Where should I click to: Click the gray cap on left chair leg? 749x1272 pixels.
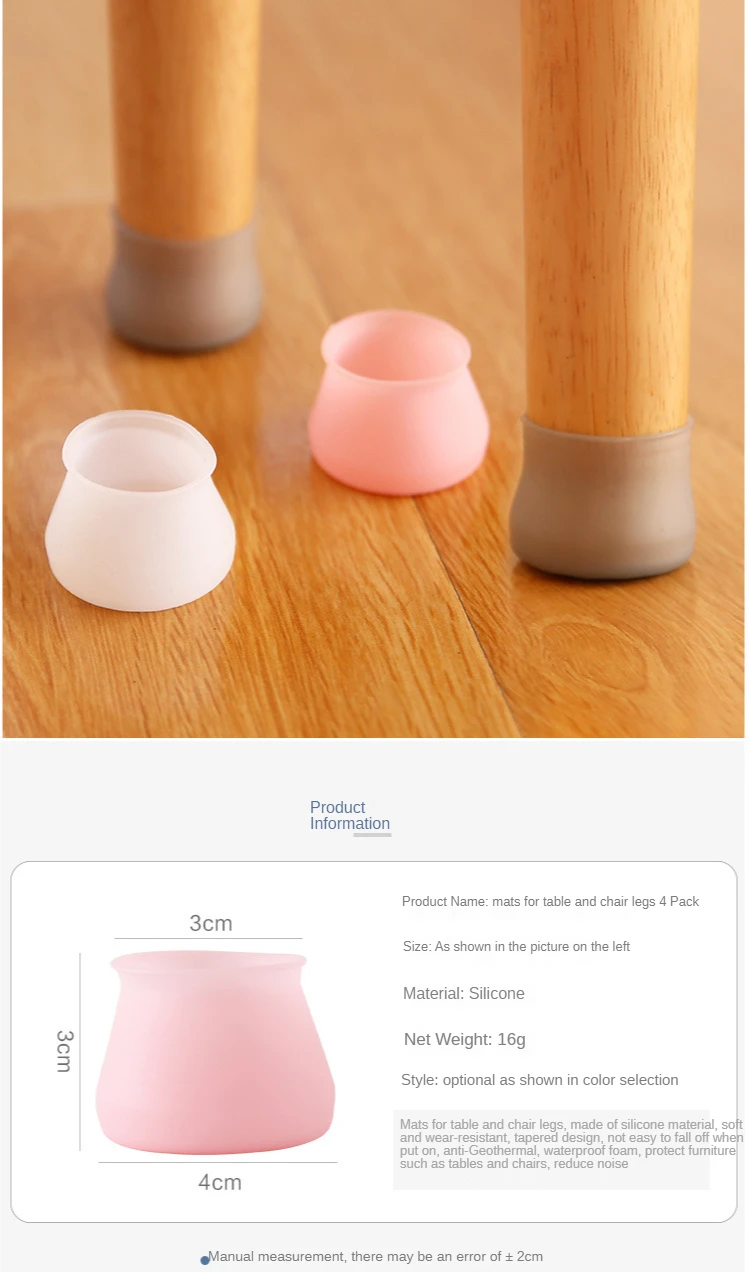(x=185, y=279)
